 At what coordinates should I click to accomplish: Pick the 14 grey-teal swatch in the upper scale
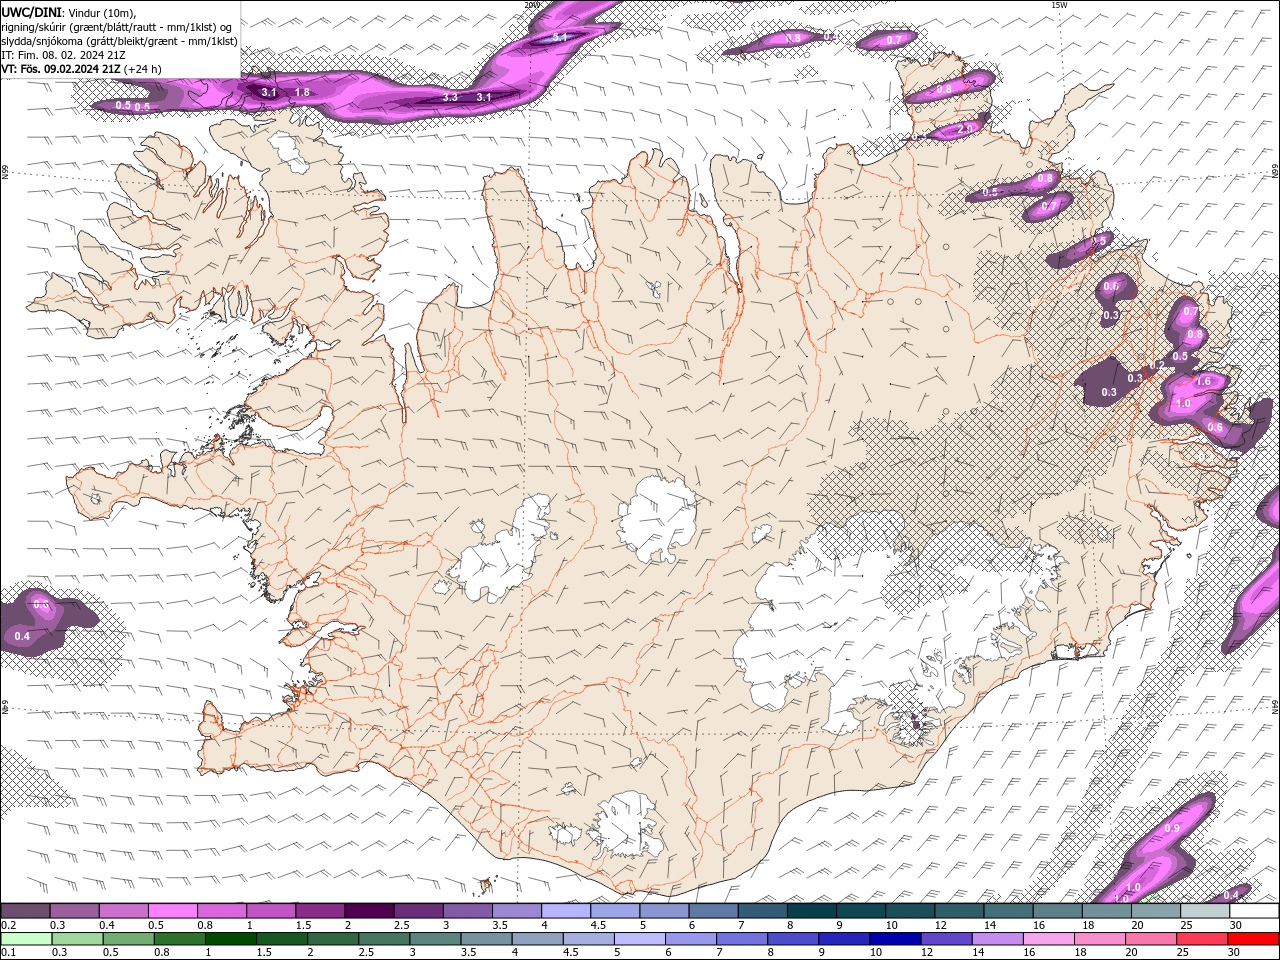tap(1009, 911)
